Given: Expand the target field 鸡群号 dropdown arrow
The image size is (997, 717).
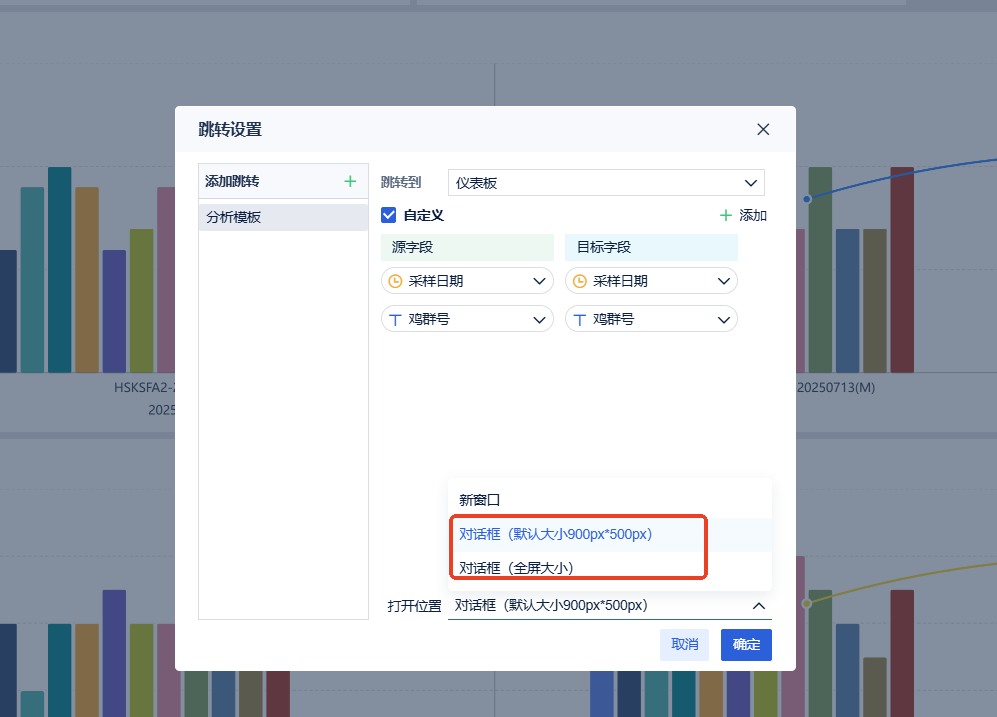Looking at the screenshot, I should (724, 319).
